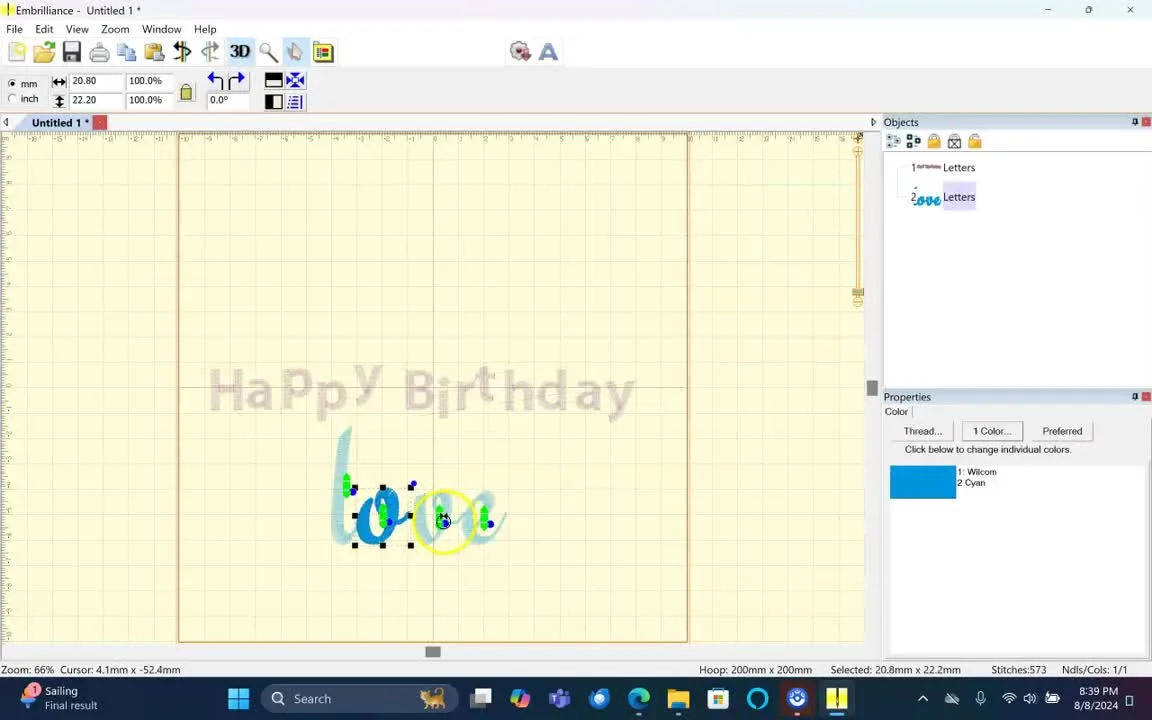Click the rotate right arrow icon

(236, 80)
